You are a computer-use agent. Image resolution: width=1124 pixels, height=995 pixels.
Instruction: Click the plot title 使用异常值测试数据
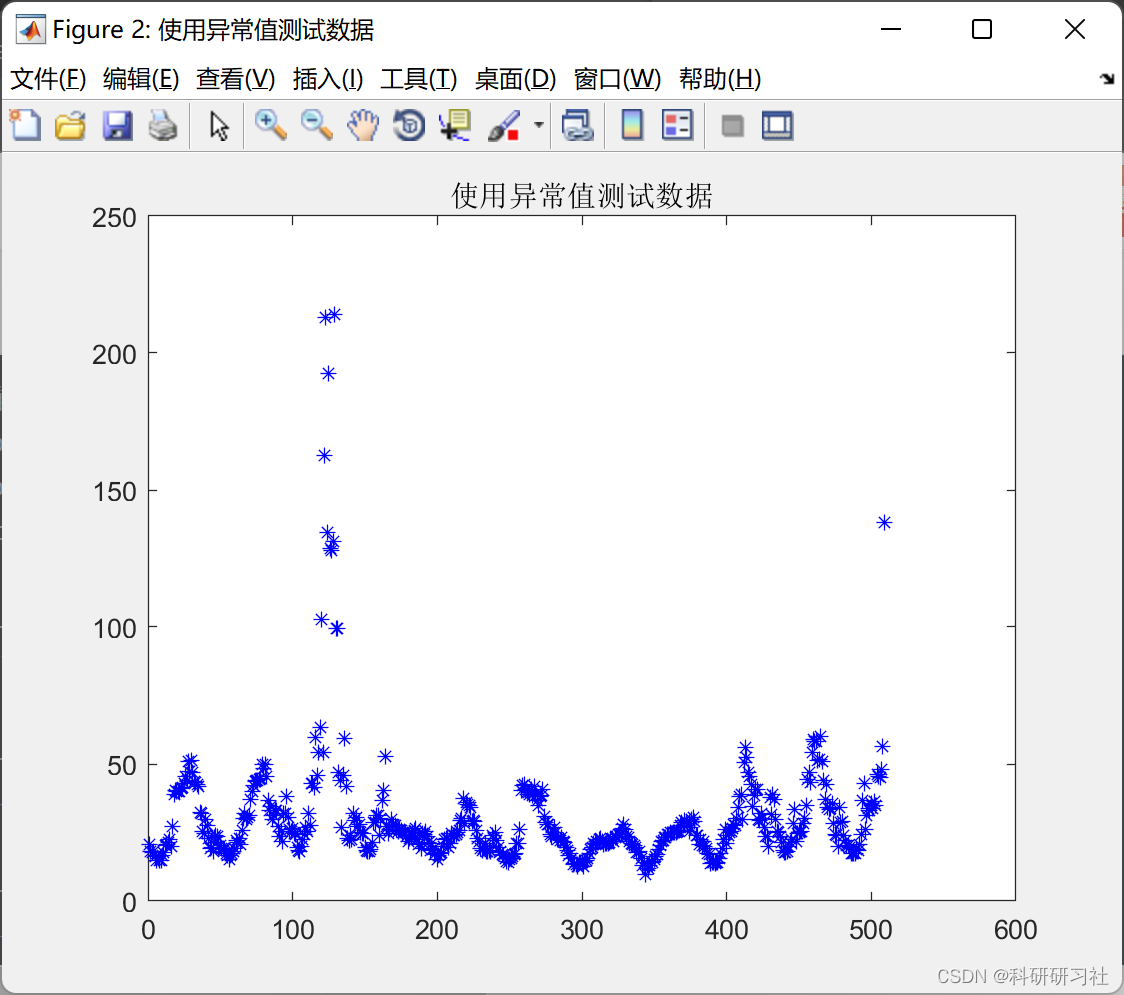click(581, 196)
